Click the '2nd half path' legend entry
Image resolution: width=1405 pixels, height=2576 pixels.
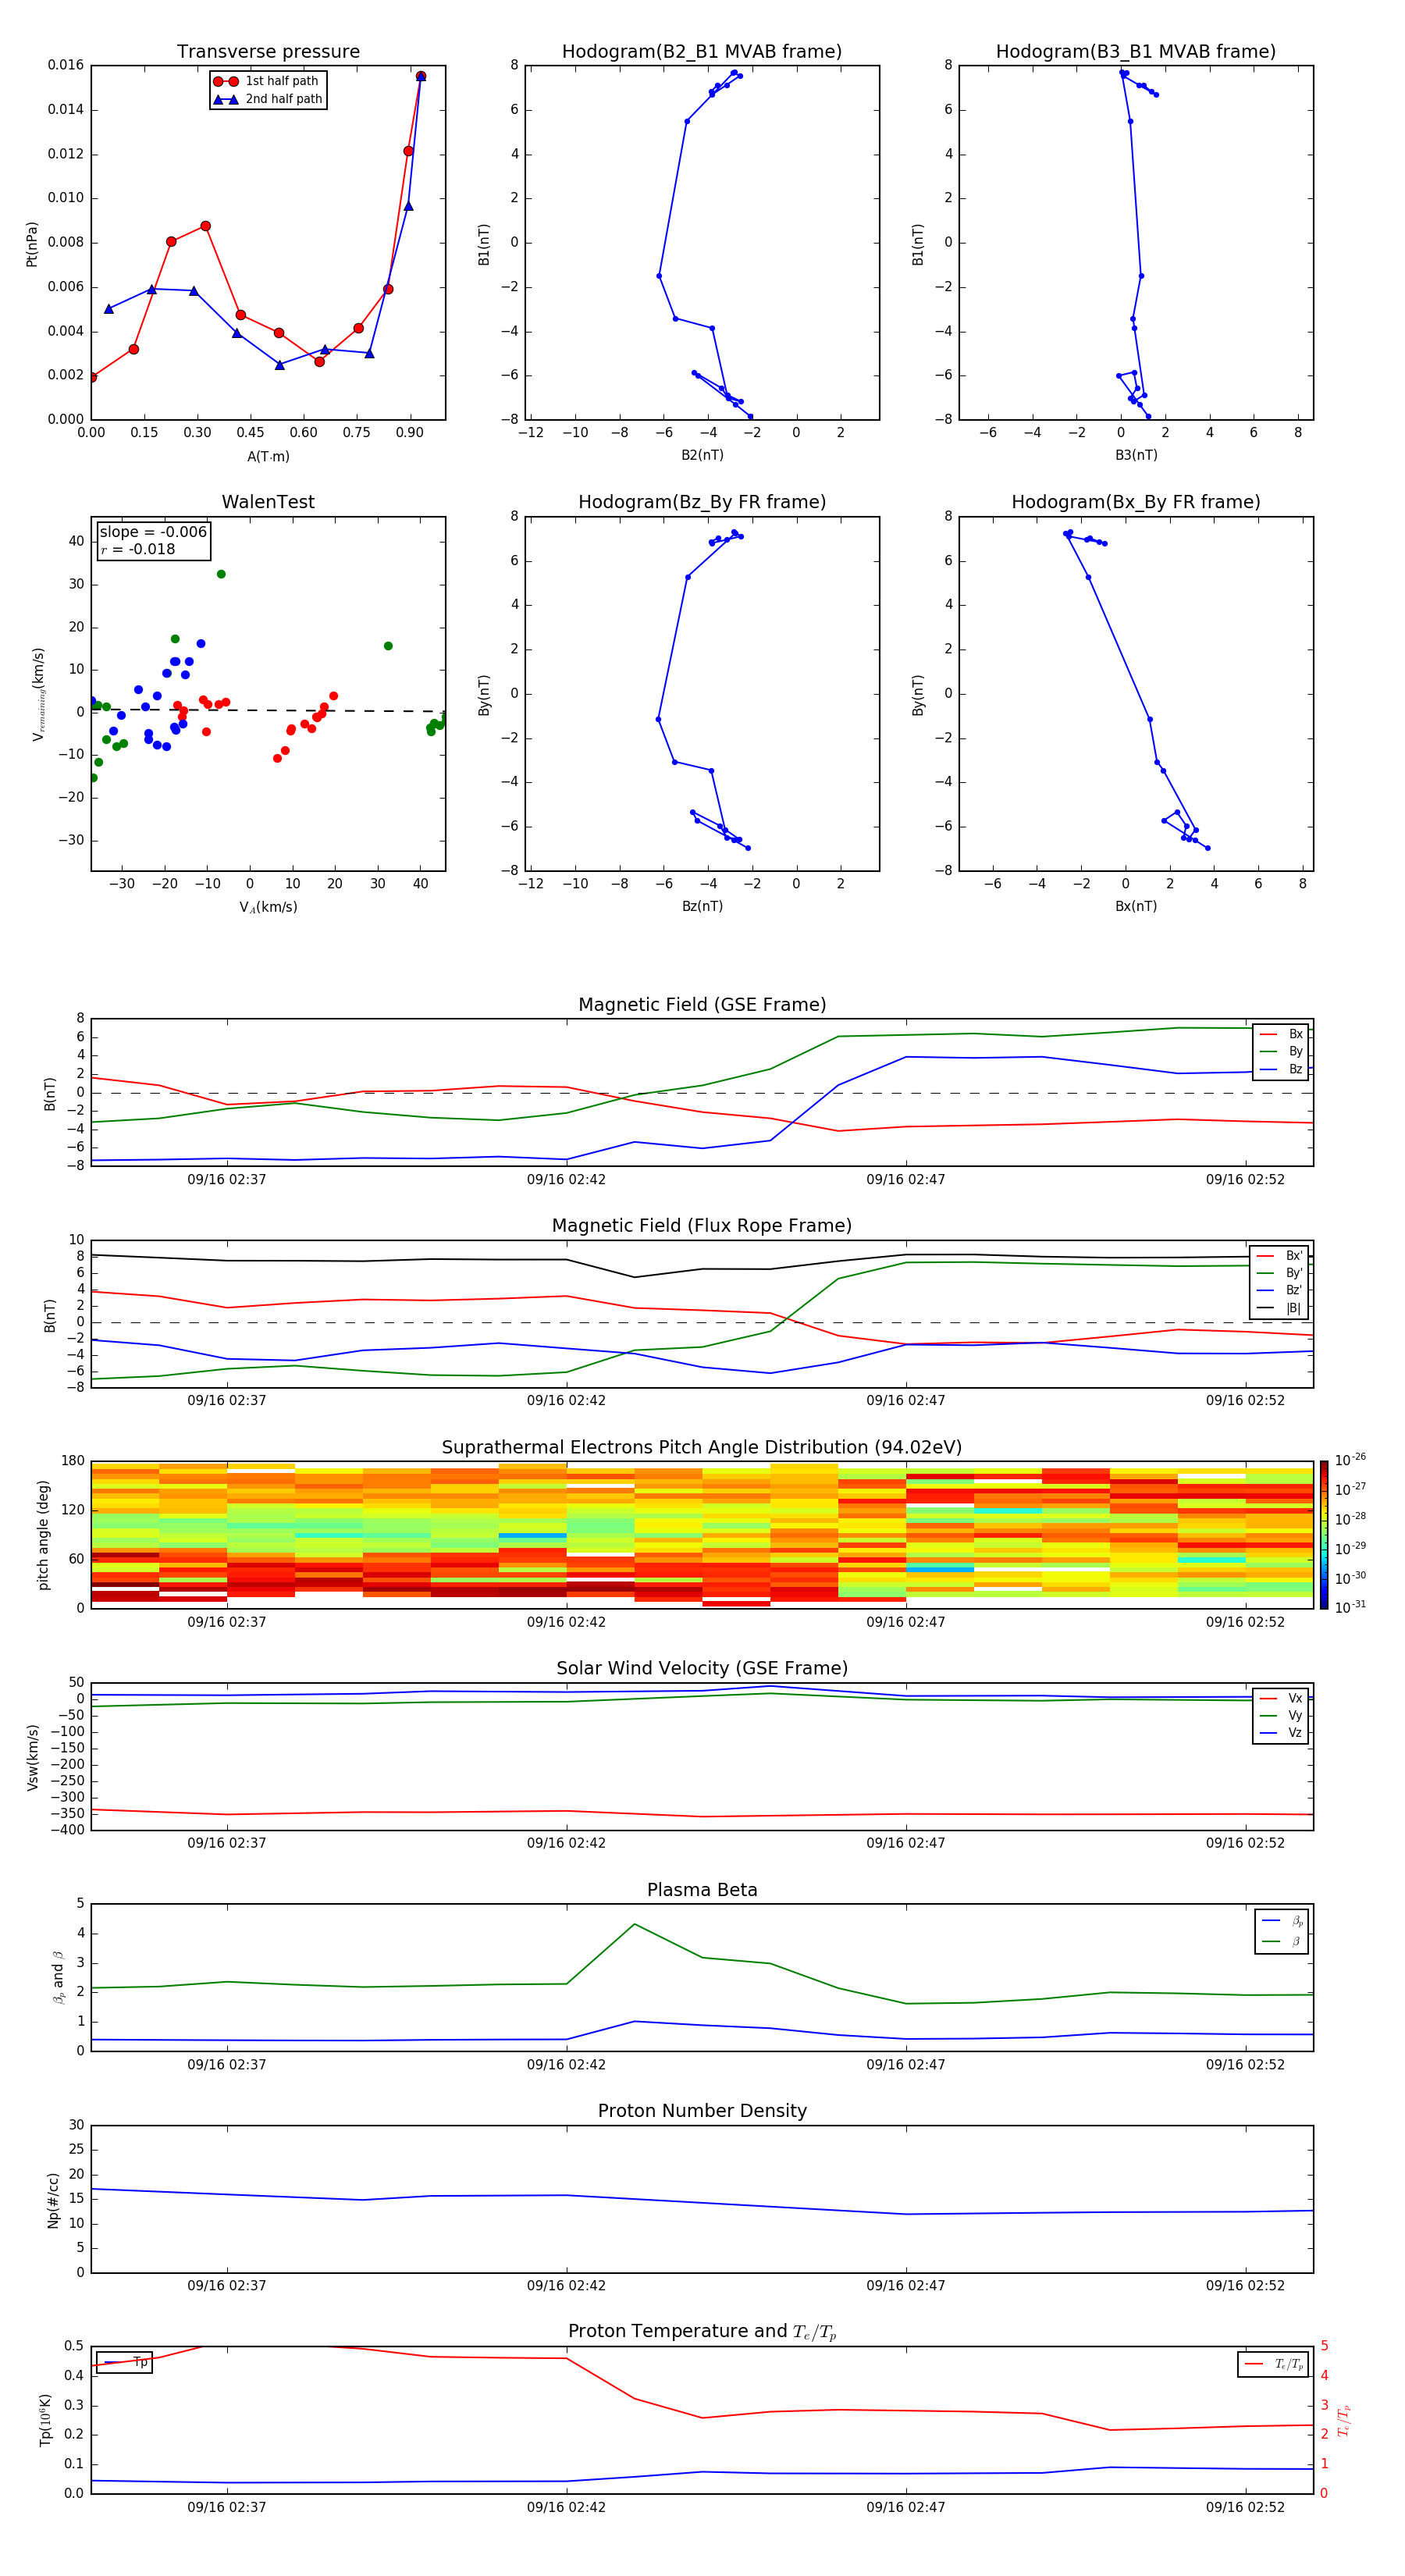click(x=268, y=99)
